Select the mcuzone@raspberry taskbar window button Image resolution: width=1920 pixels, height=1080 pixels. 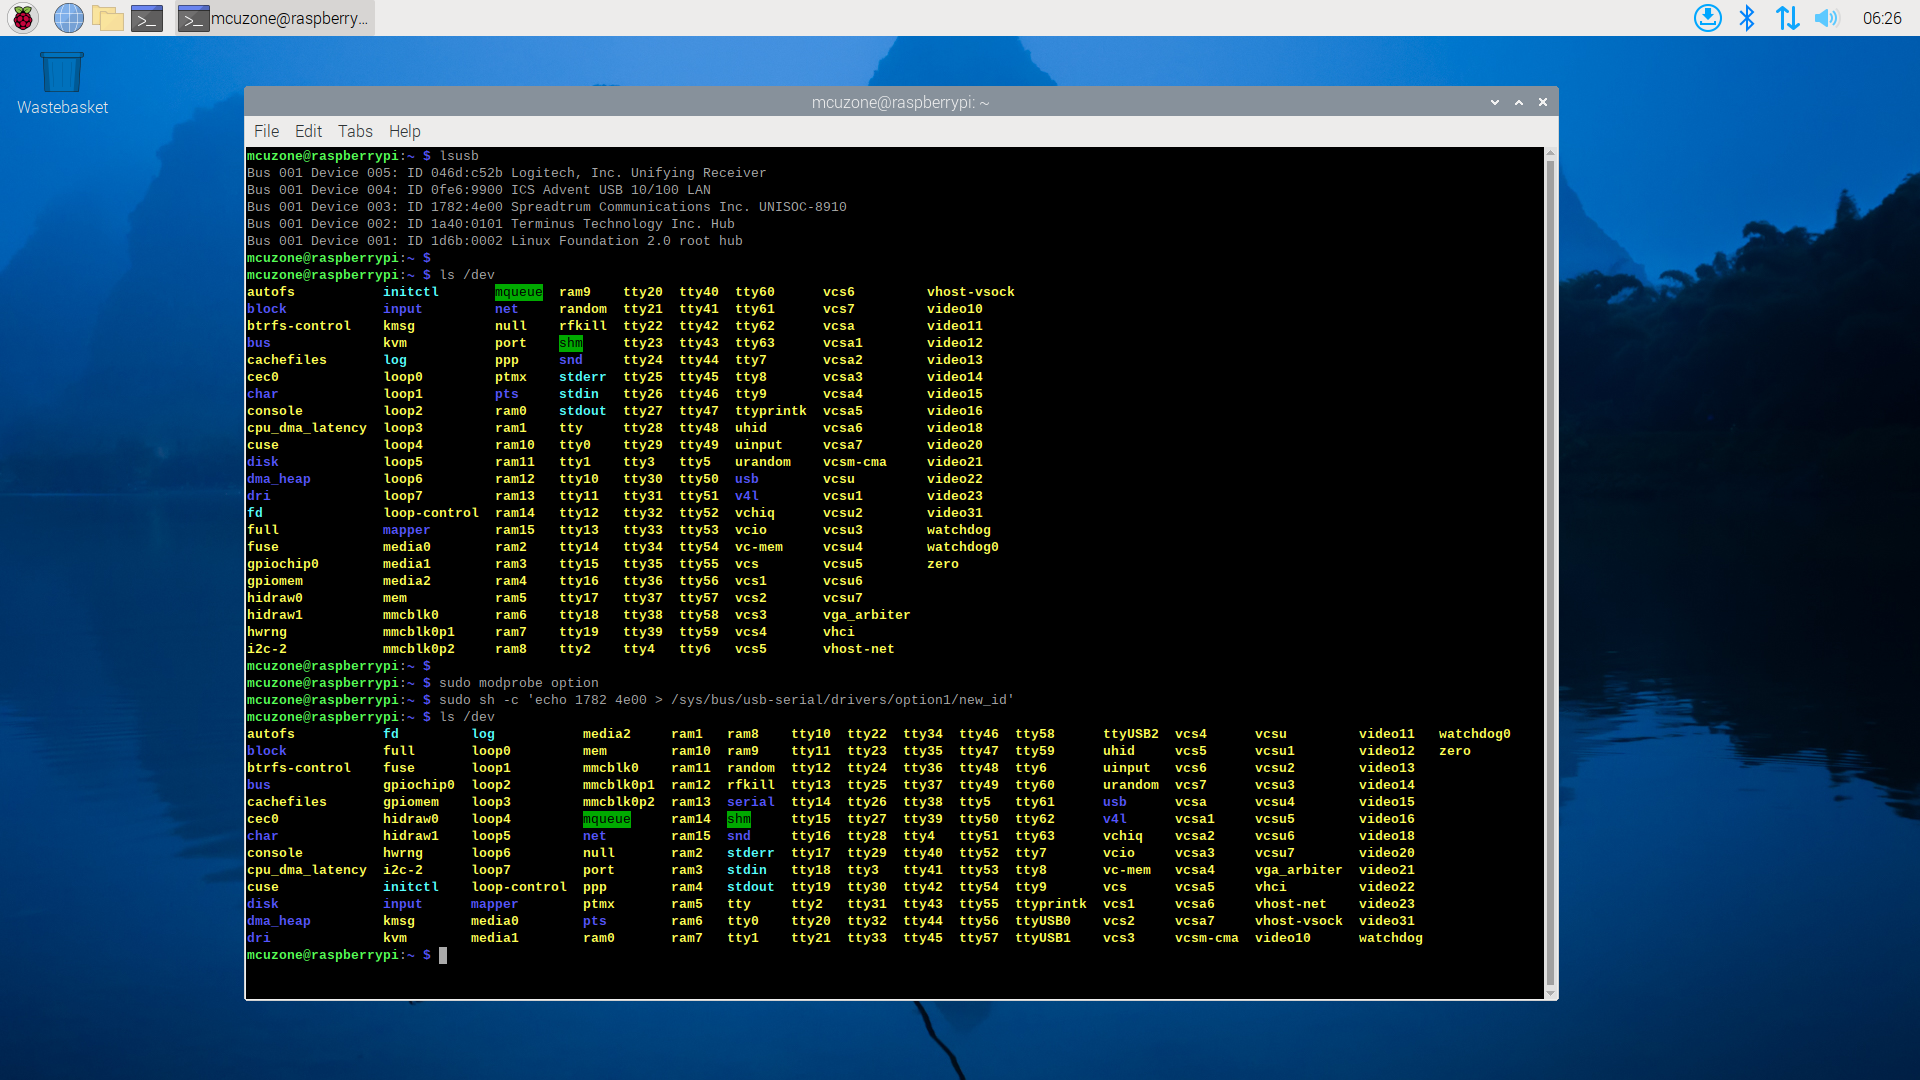coord(275,18)
